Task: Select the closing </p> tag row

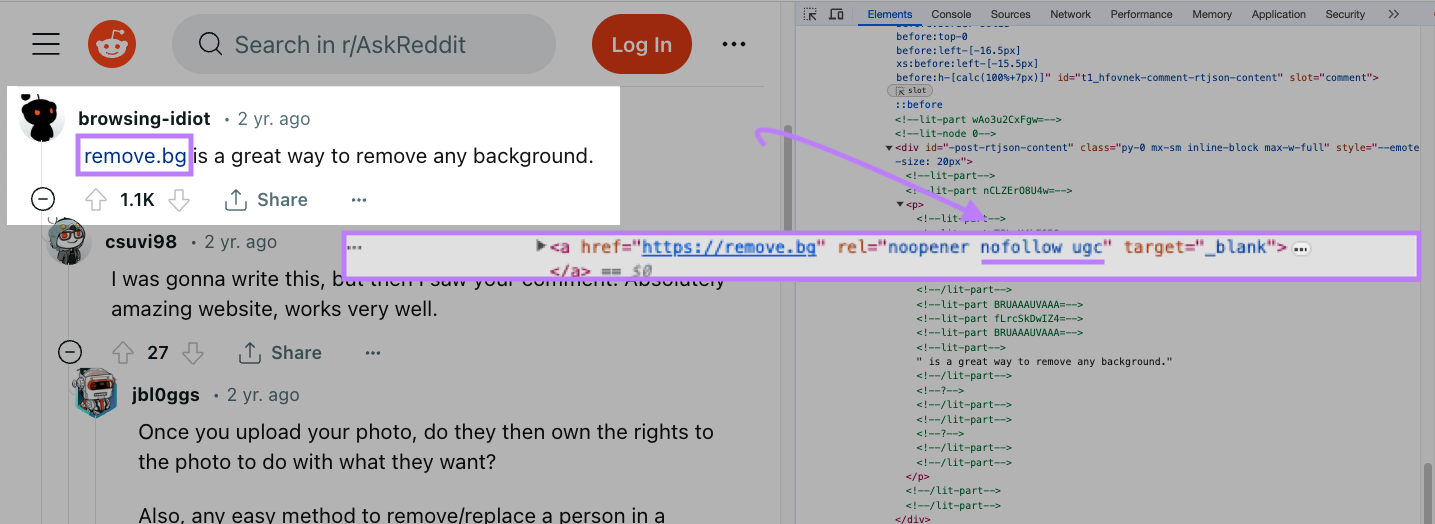Action: coord(917,477)
